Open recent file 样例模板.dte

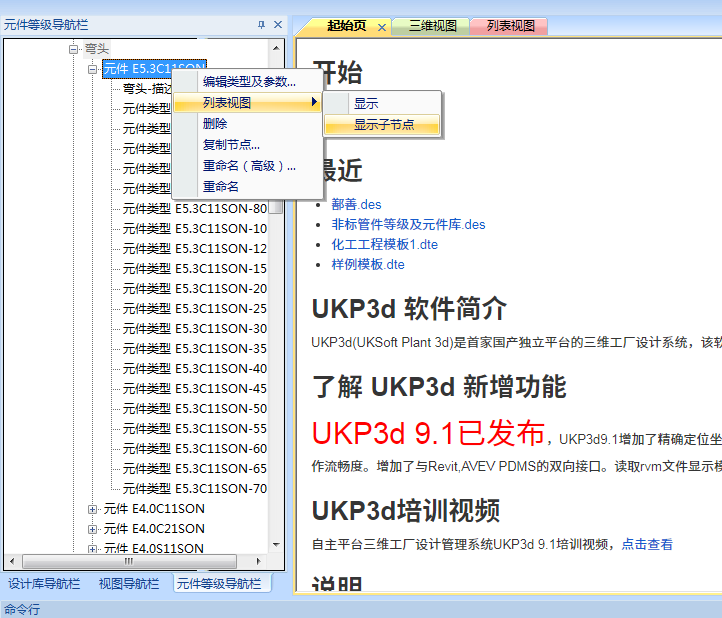[x=368, y=264]
